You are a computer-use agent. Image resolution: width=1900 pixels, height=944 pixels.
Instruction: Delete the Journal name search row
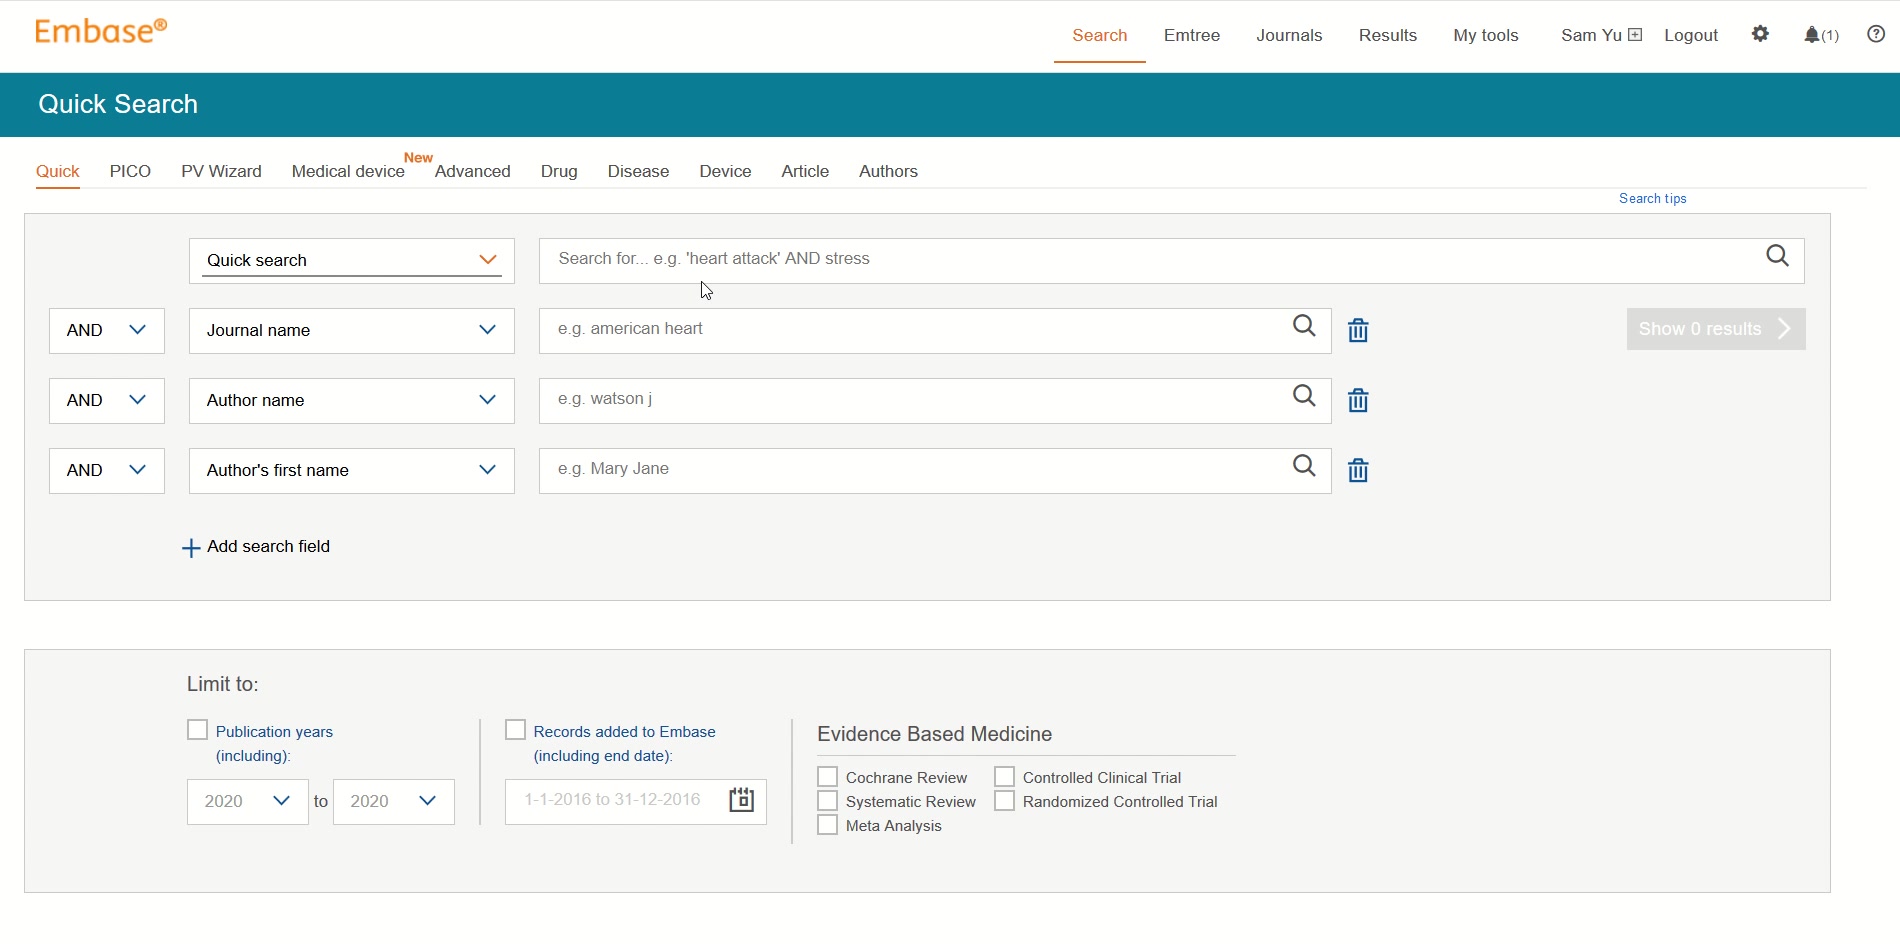coord(1358,330)
